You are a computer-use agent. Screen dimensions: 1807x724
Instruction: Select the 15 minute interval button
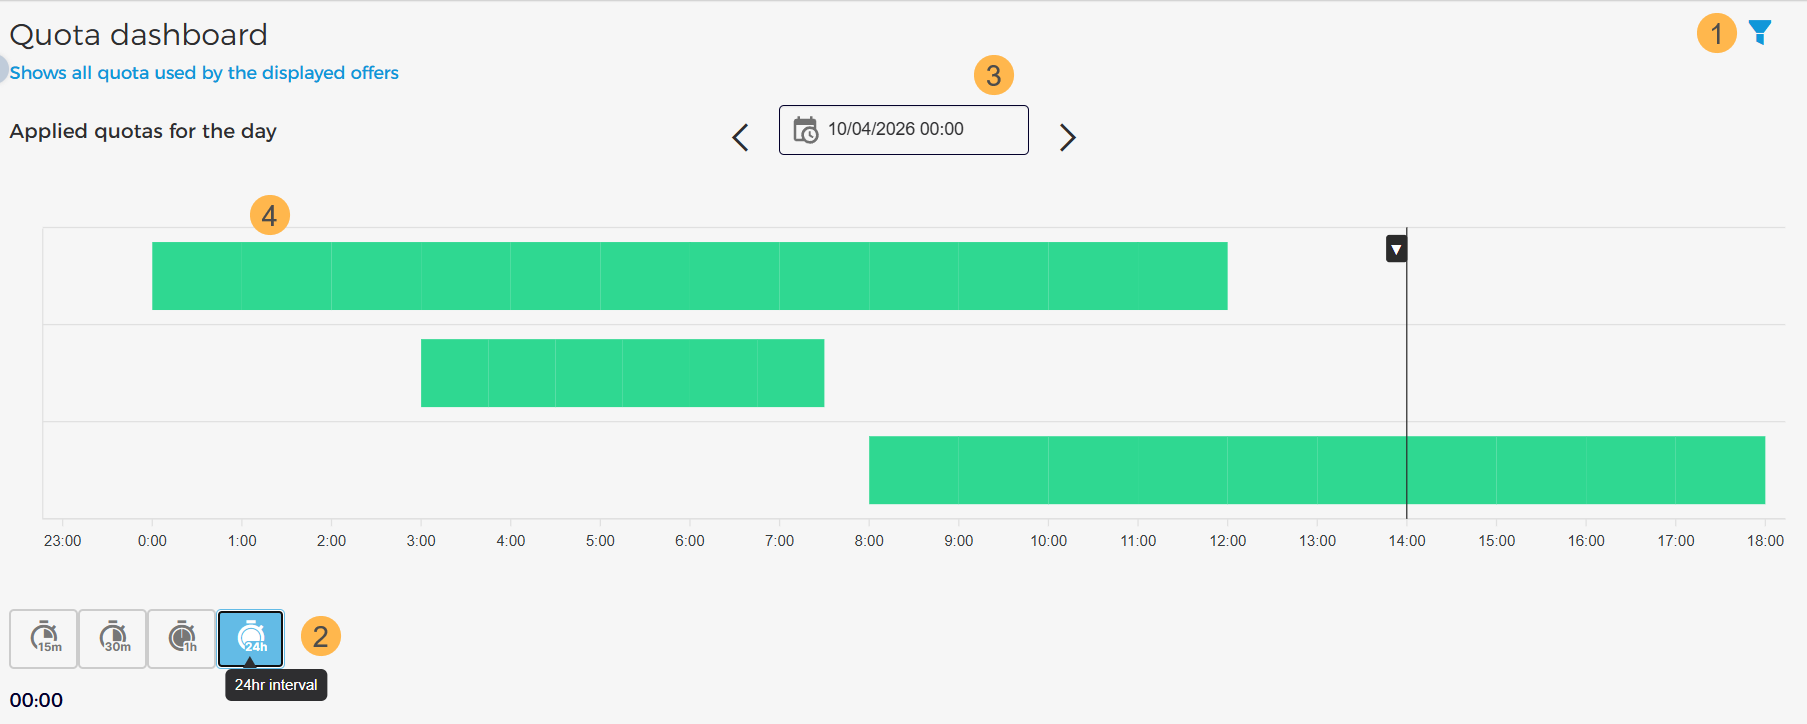(x=44, y=638)
